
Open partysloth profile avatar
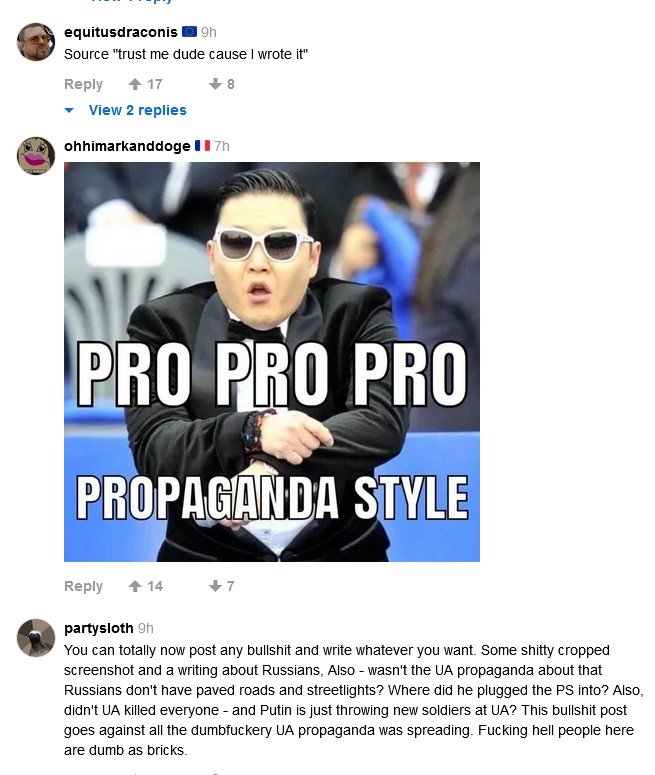pyautogui.click(x=36, y=638)
